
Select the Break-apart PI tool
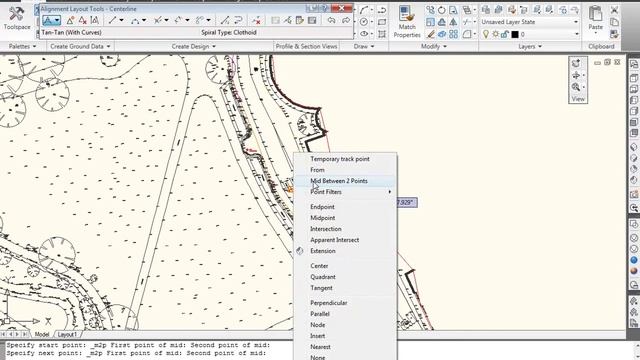point(95,20)
